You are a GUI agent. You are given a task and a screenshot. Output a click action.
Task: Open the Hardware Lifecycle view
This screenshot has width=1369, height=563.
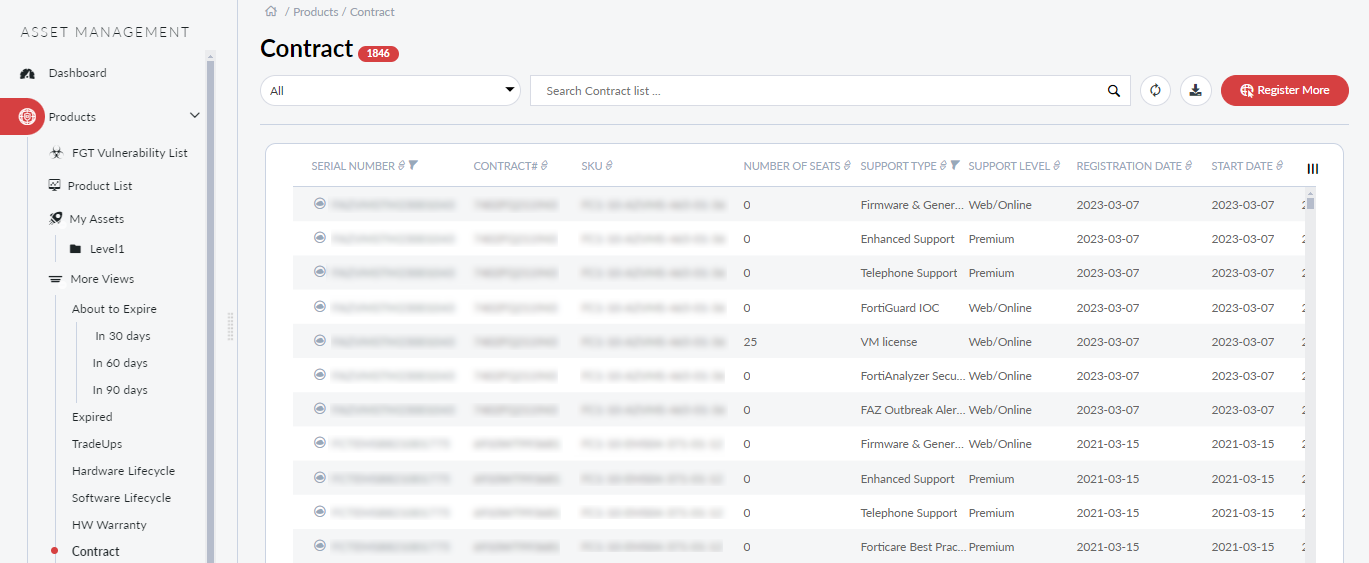click(x=123, y=471)
